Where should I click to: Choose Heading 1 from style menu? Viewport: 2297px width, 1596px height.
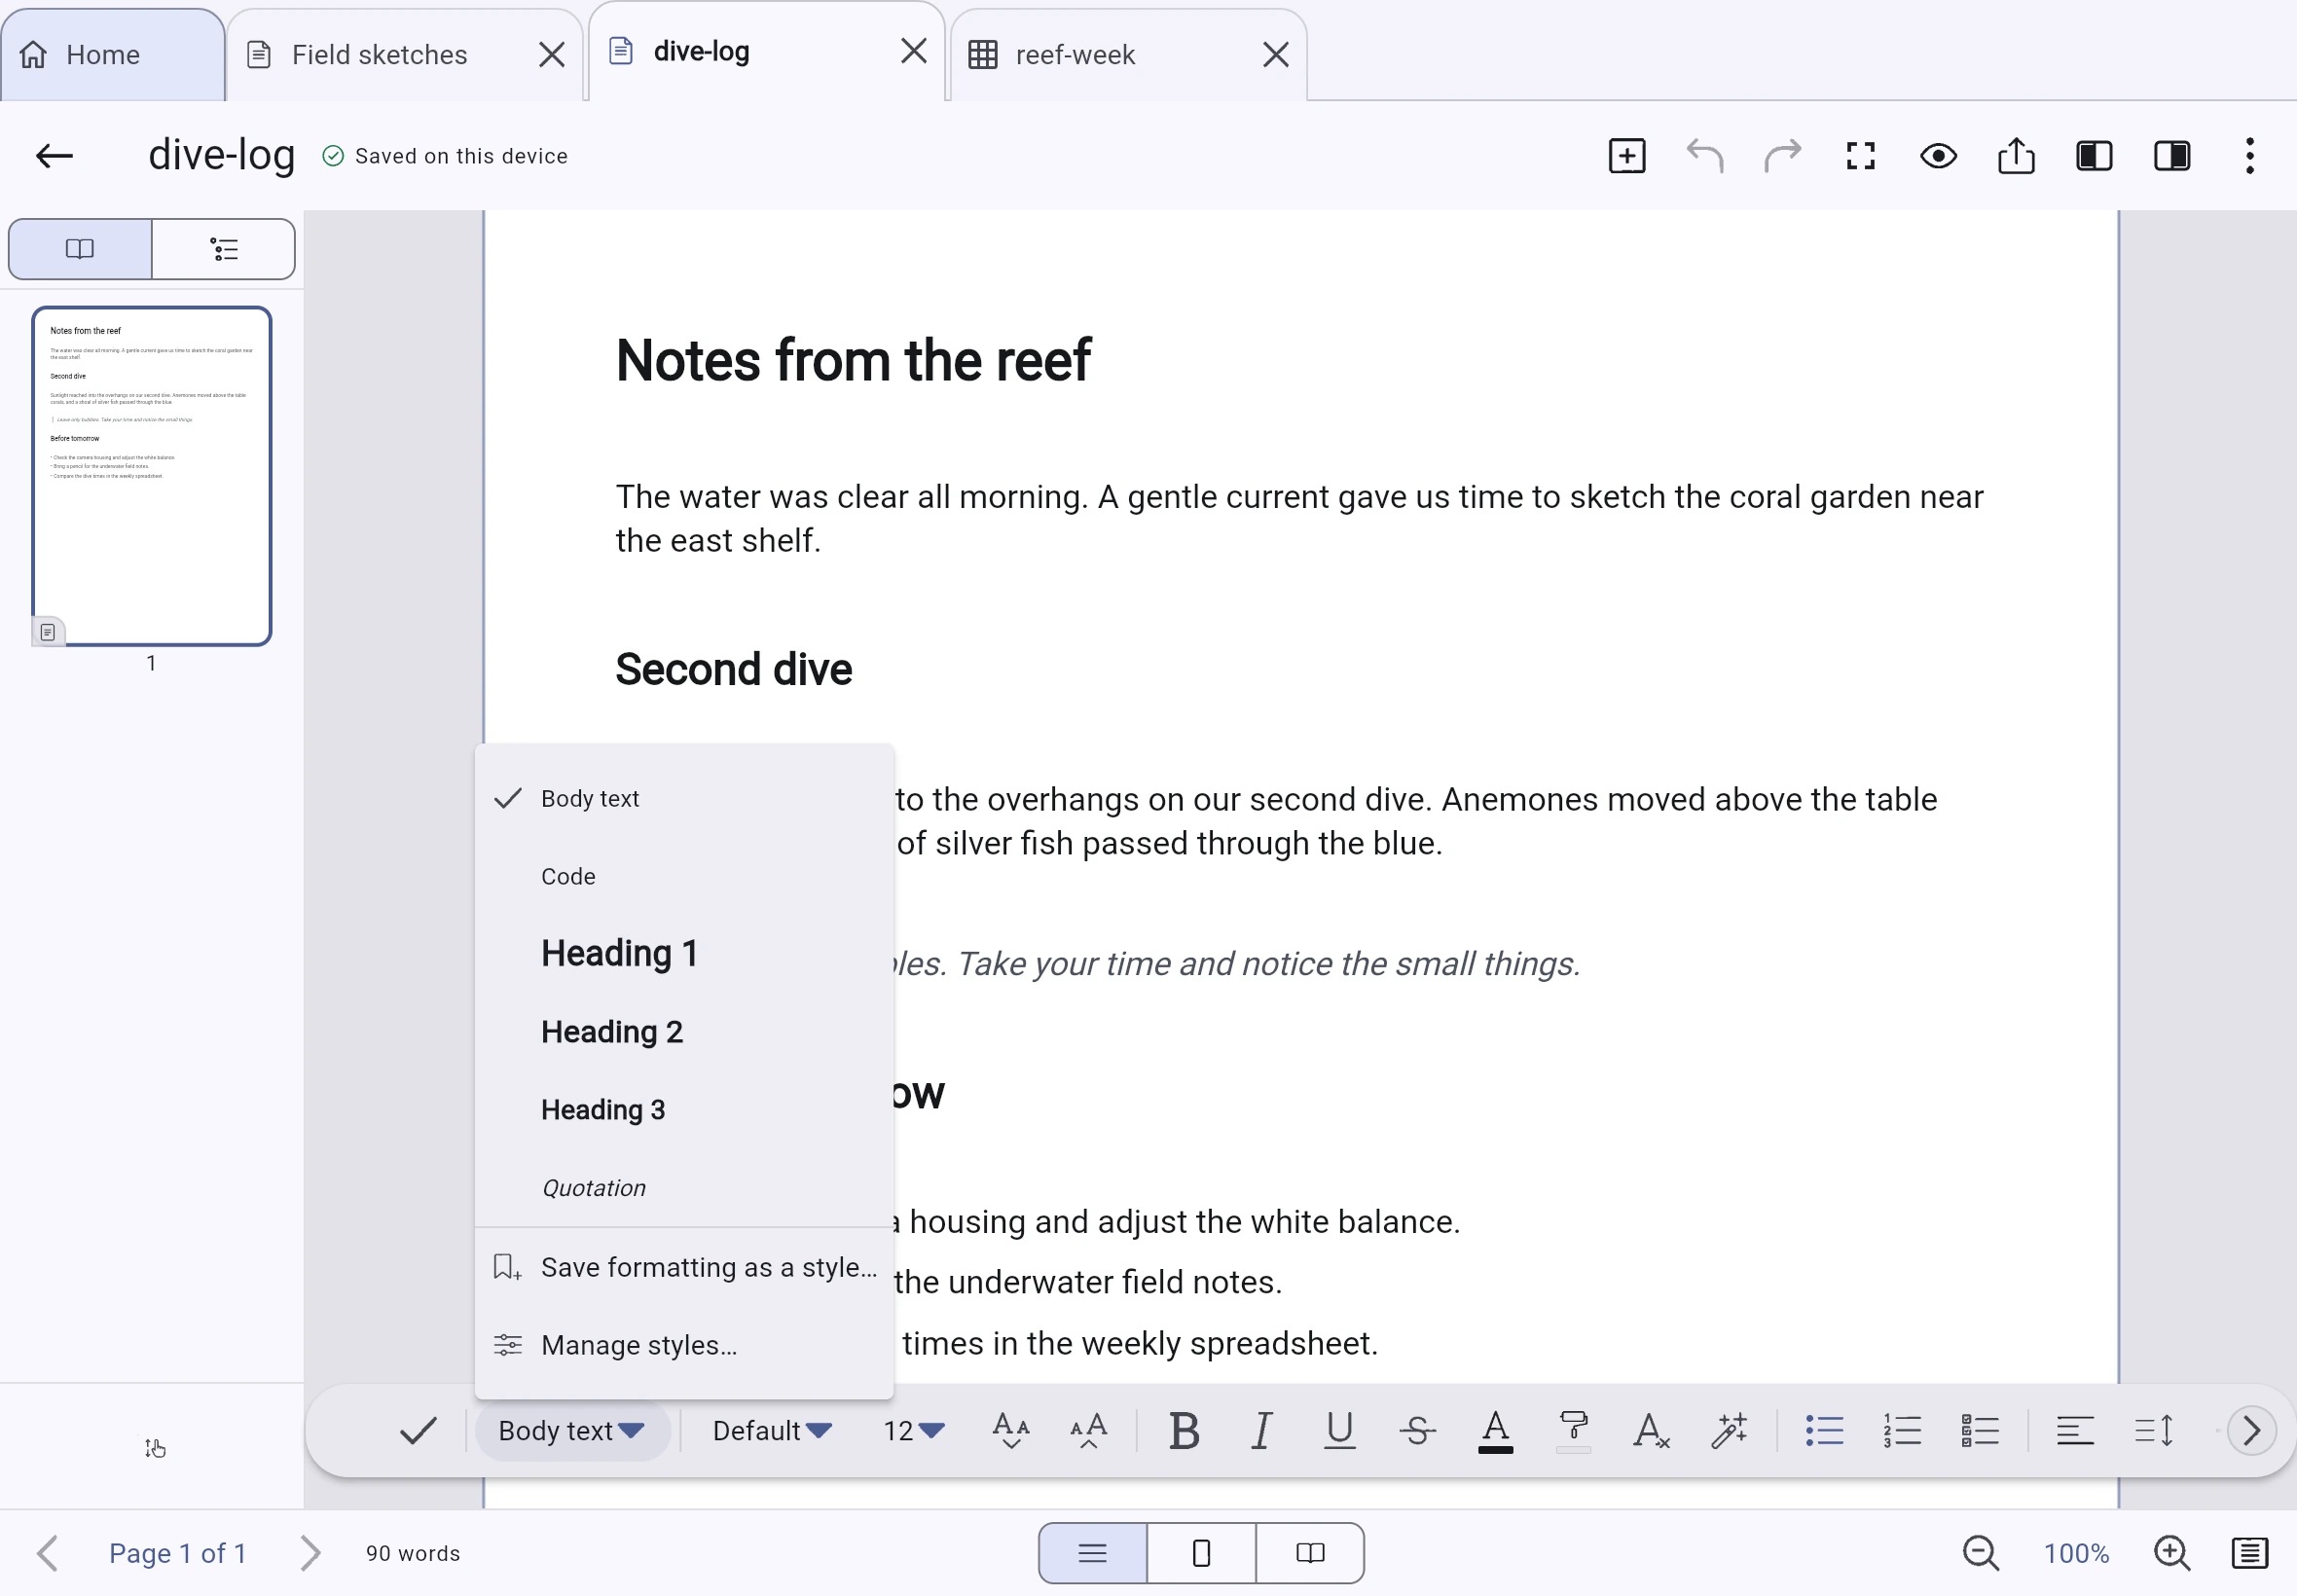pyautogui.click(x=684, y=953)
